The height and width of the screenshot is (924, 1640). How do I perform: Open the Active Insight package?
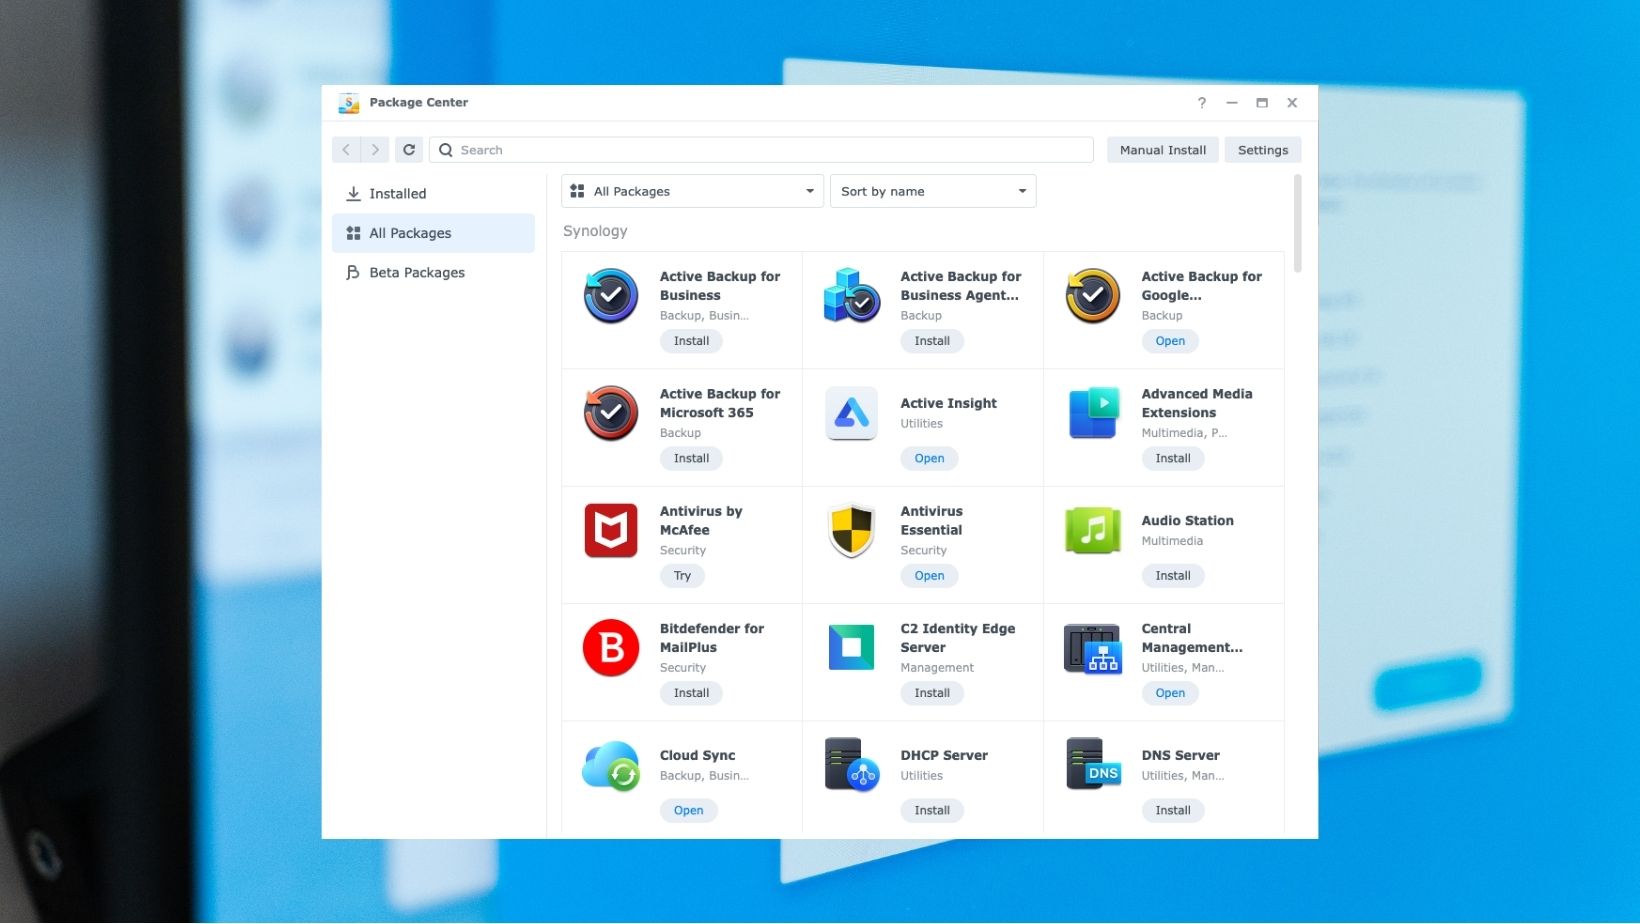(x=929, y=458)
